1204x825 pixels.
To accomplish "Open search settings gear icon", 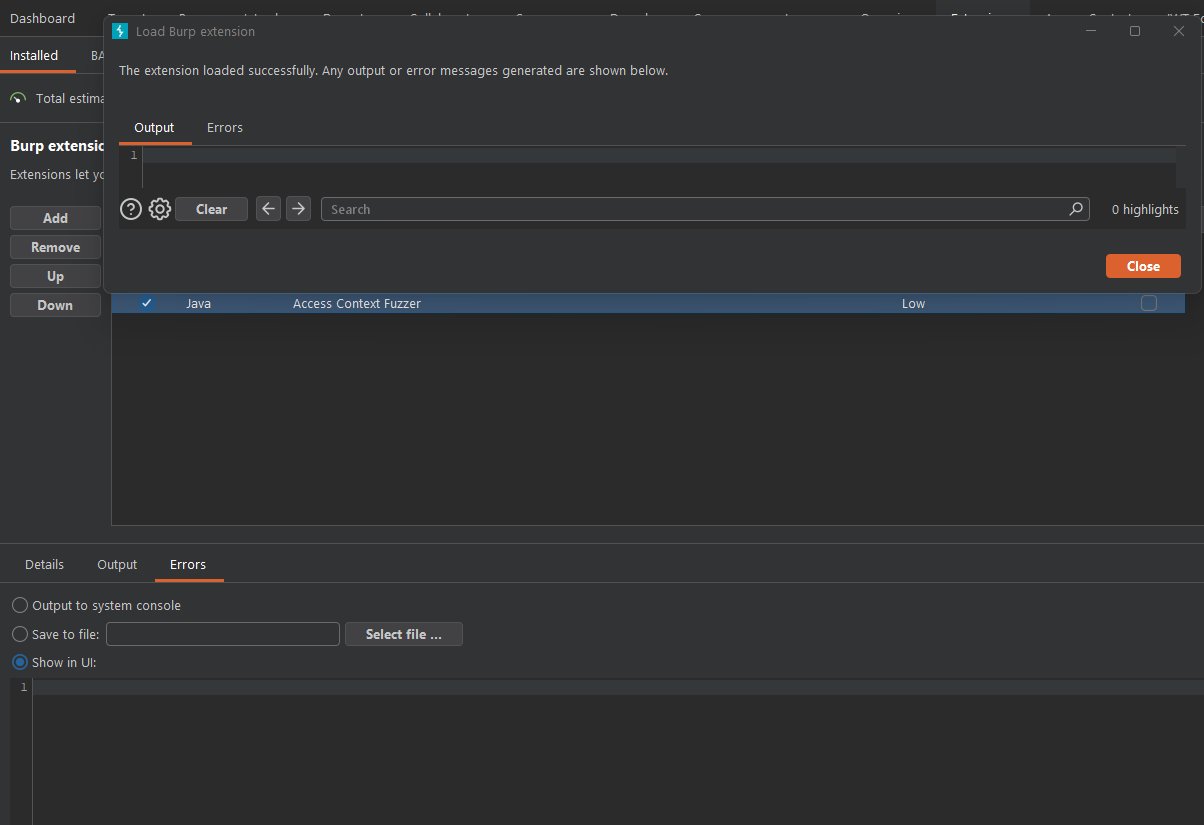I will click(x=160, y=209).
